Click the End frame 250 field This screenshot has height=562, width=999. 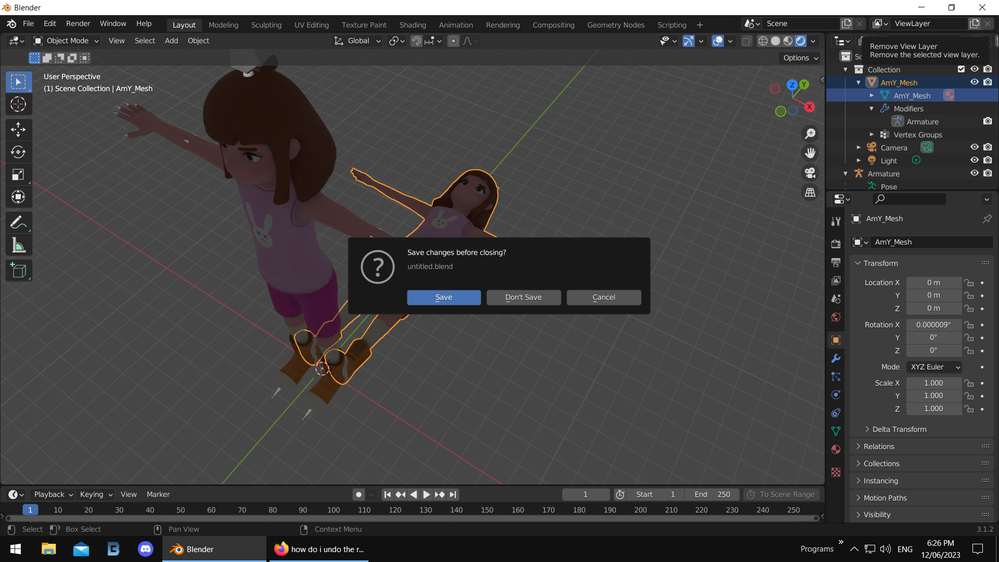(712, 494)
